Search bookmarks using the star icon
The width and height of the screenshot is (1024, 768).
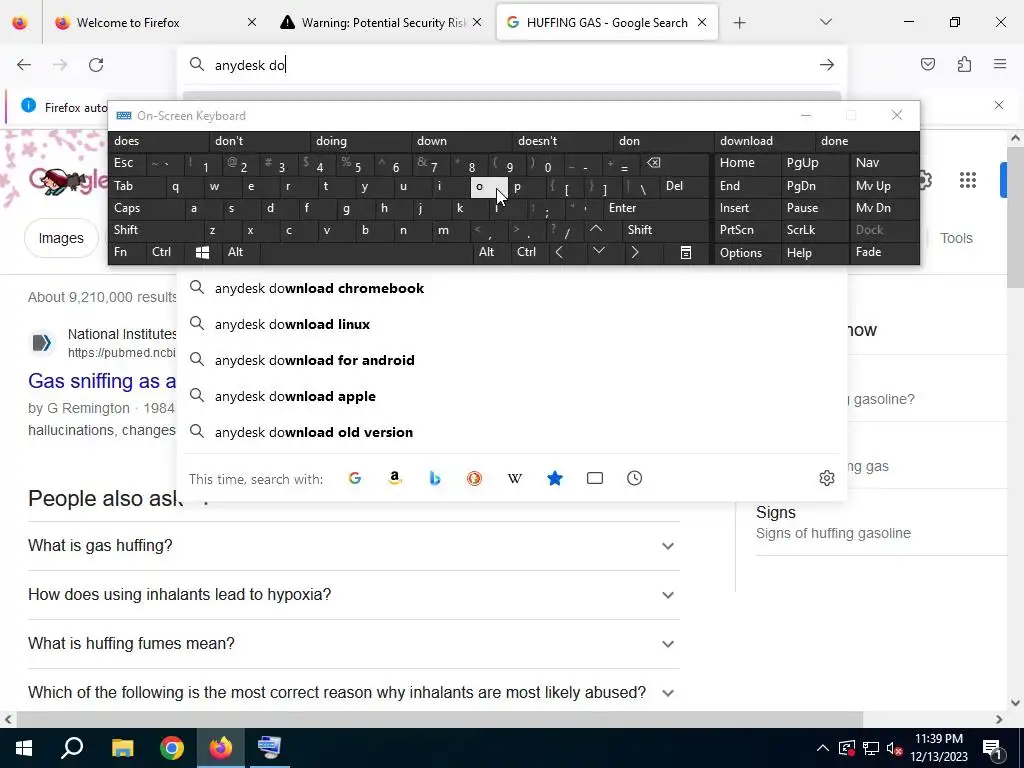tap(554, 479)
